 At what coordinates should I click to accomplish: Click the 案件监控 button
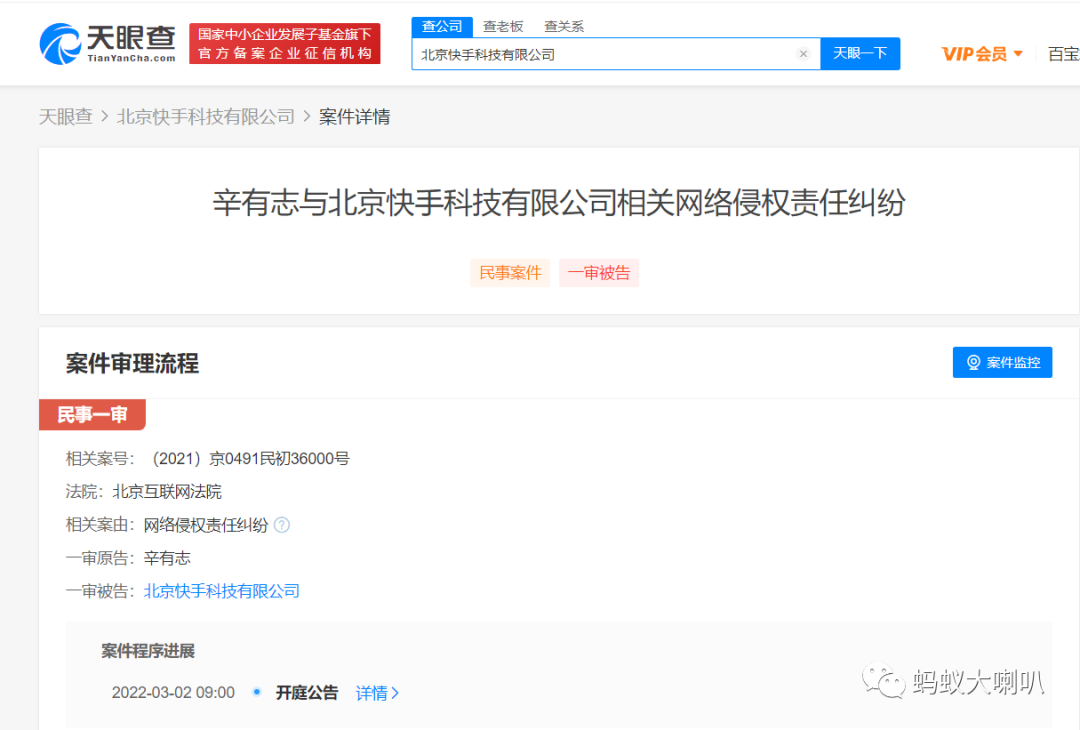[x=1002, y=362]
